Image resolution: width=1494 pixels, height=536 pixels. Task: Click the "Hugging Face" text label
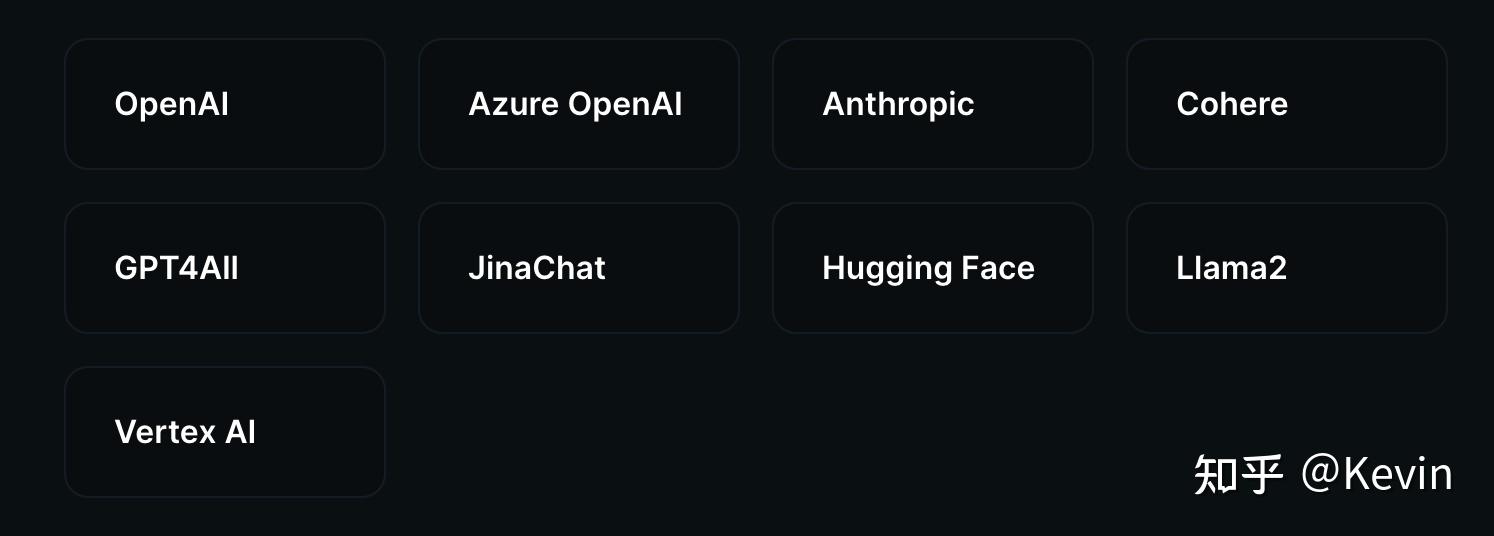coord(928,268)
